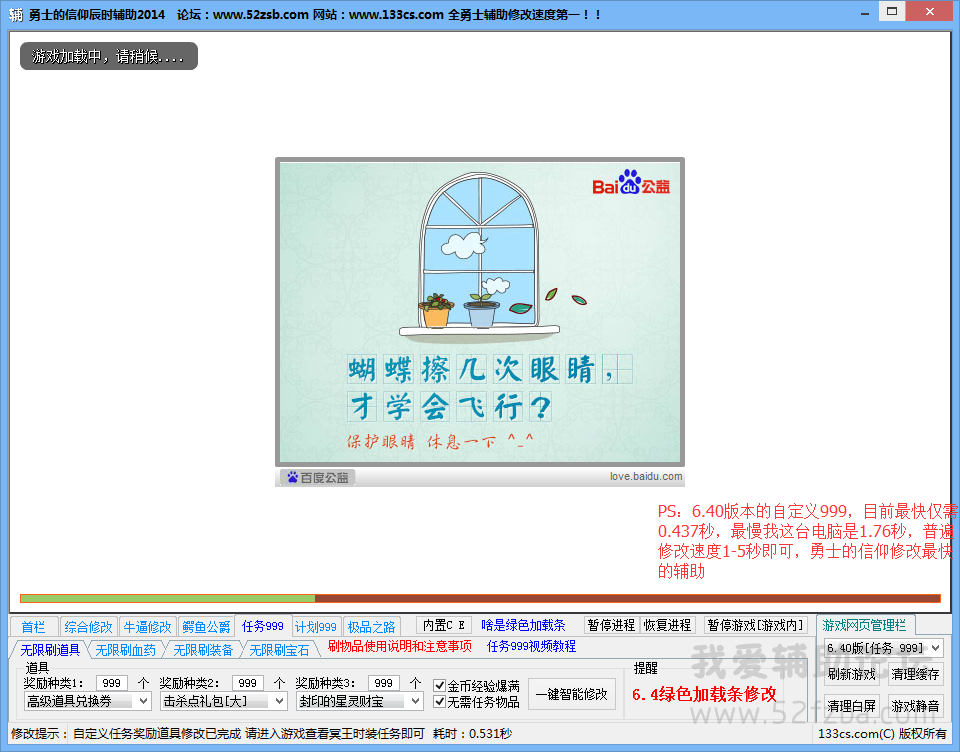Select the 任务999 tab
Screen dimensions: 960x752
click(x=263, y=626)
